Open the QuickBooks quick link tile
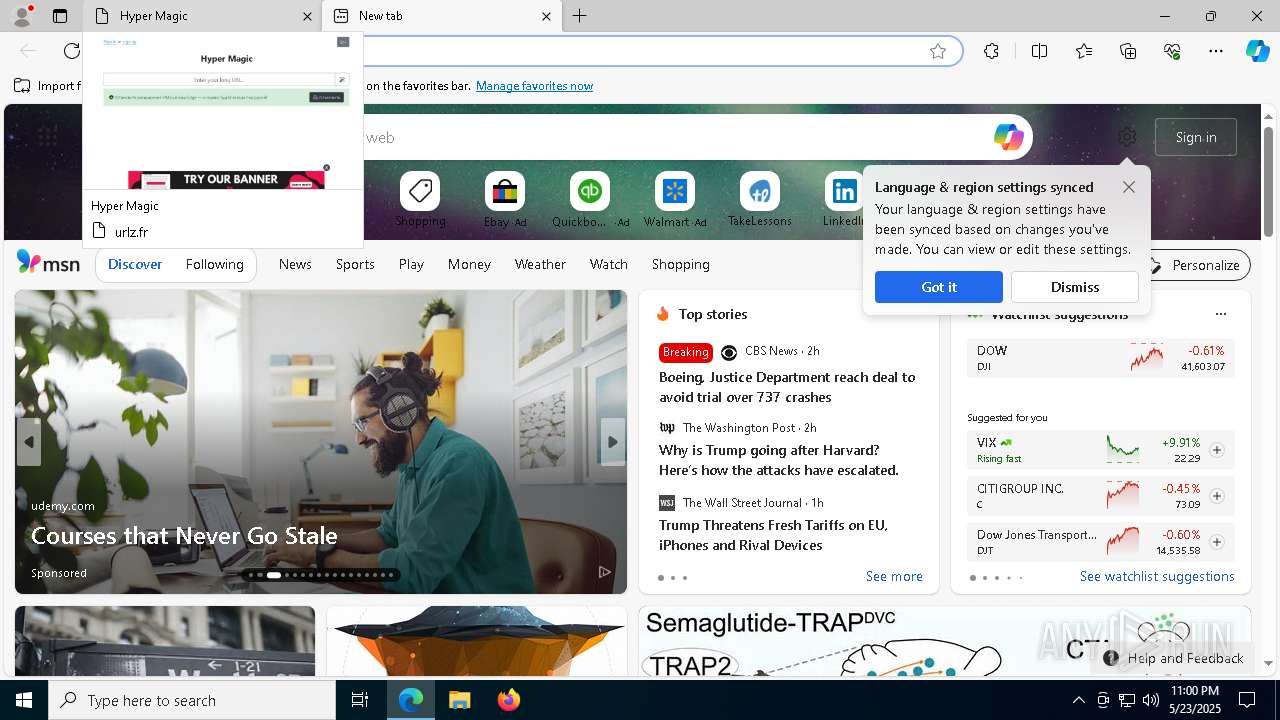This screenshot has width=1280, height=720. (x=590, y=200)
